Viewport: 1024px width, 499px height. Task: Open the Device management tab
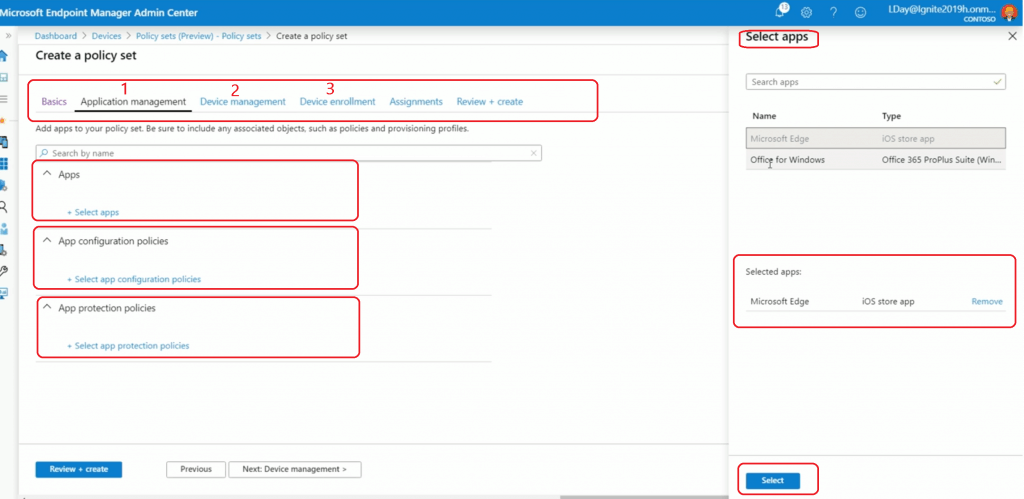[x=243, y=101]
